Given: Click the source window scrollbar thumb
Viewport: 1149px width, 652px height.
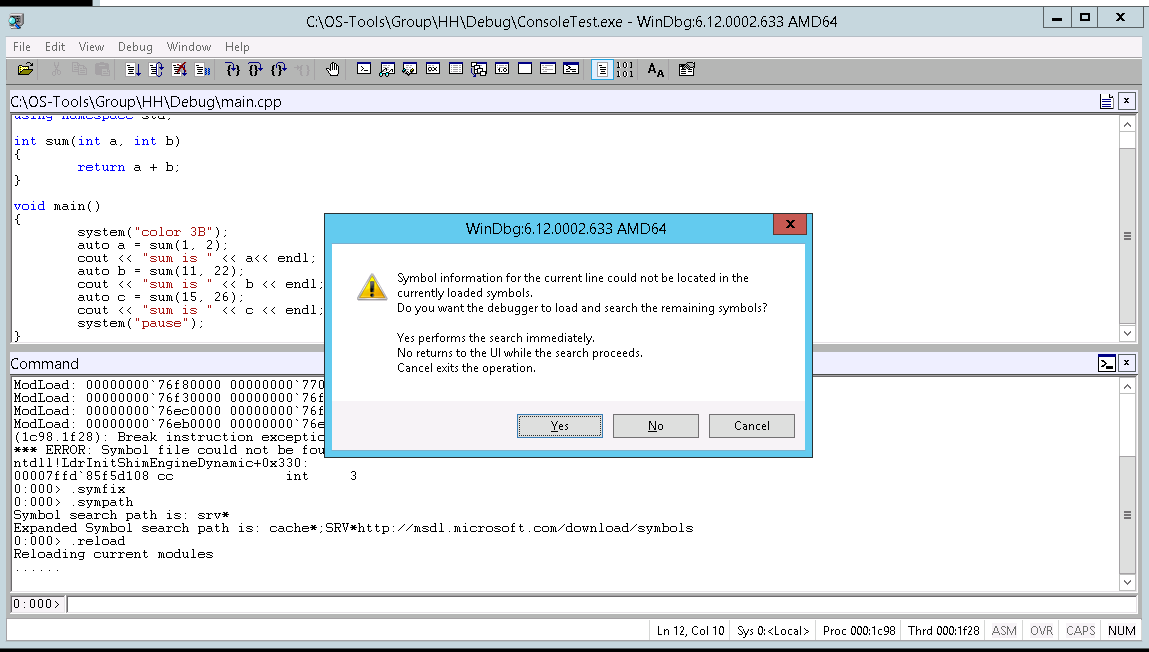Looking at the screenshot, I should [x=1127, y=236].
